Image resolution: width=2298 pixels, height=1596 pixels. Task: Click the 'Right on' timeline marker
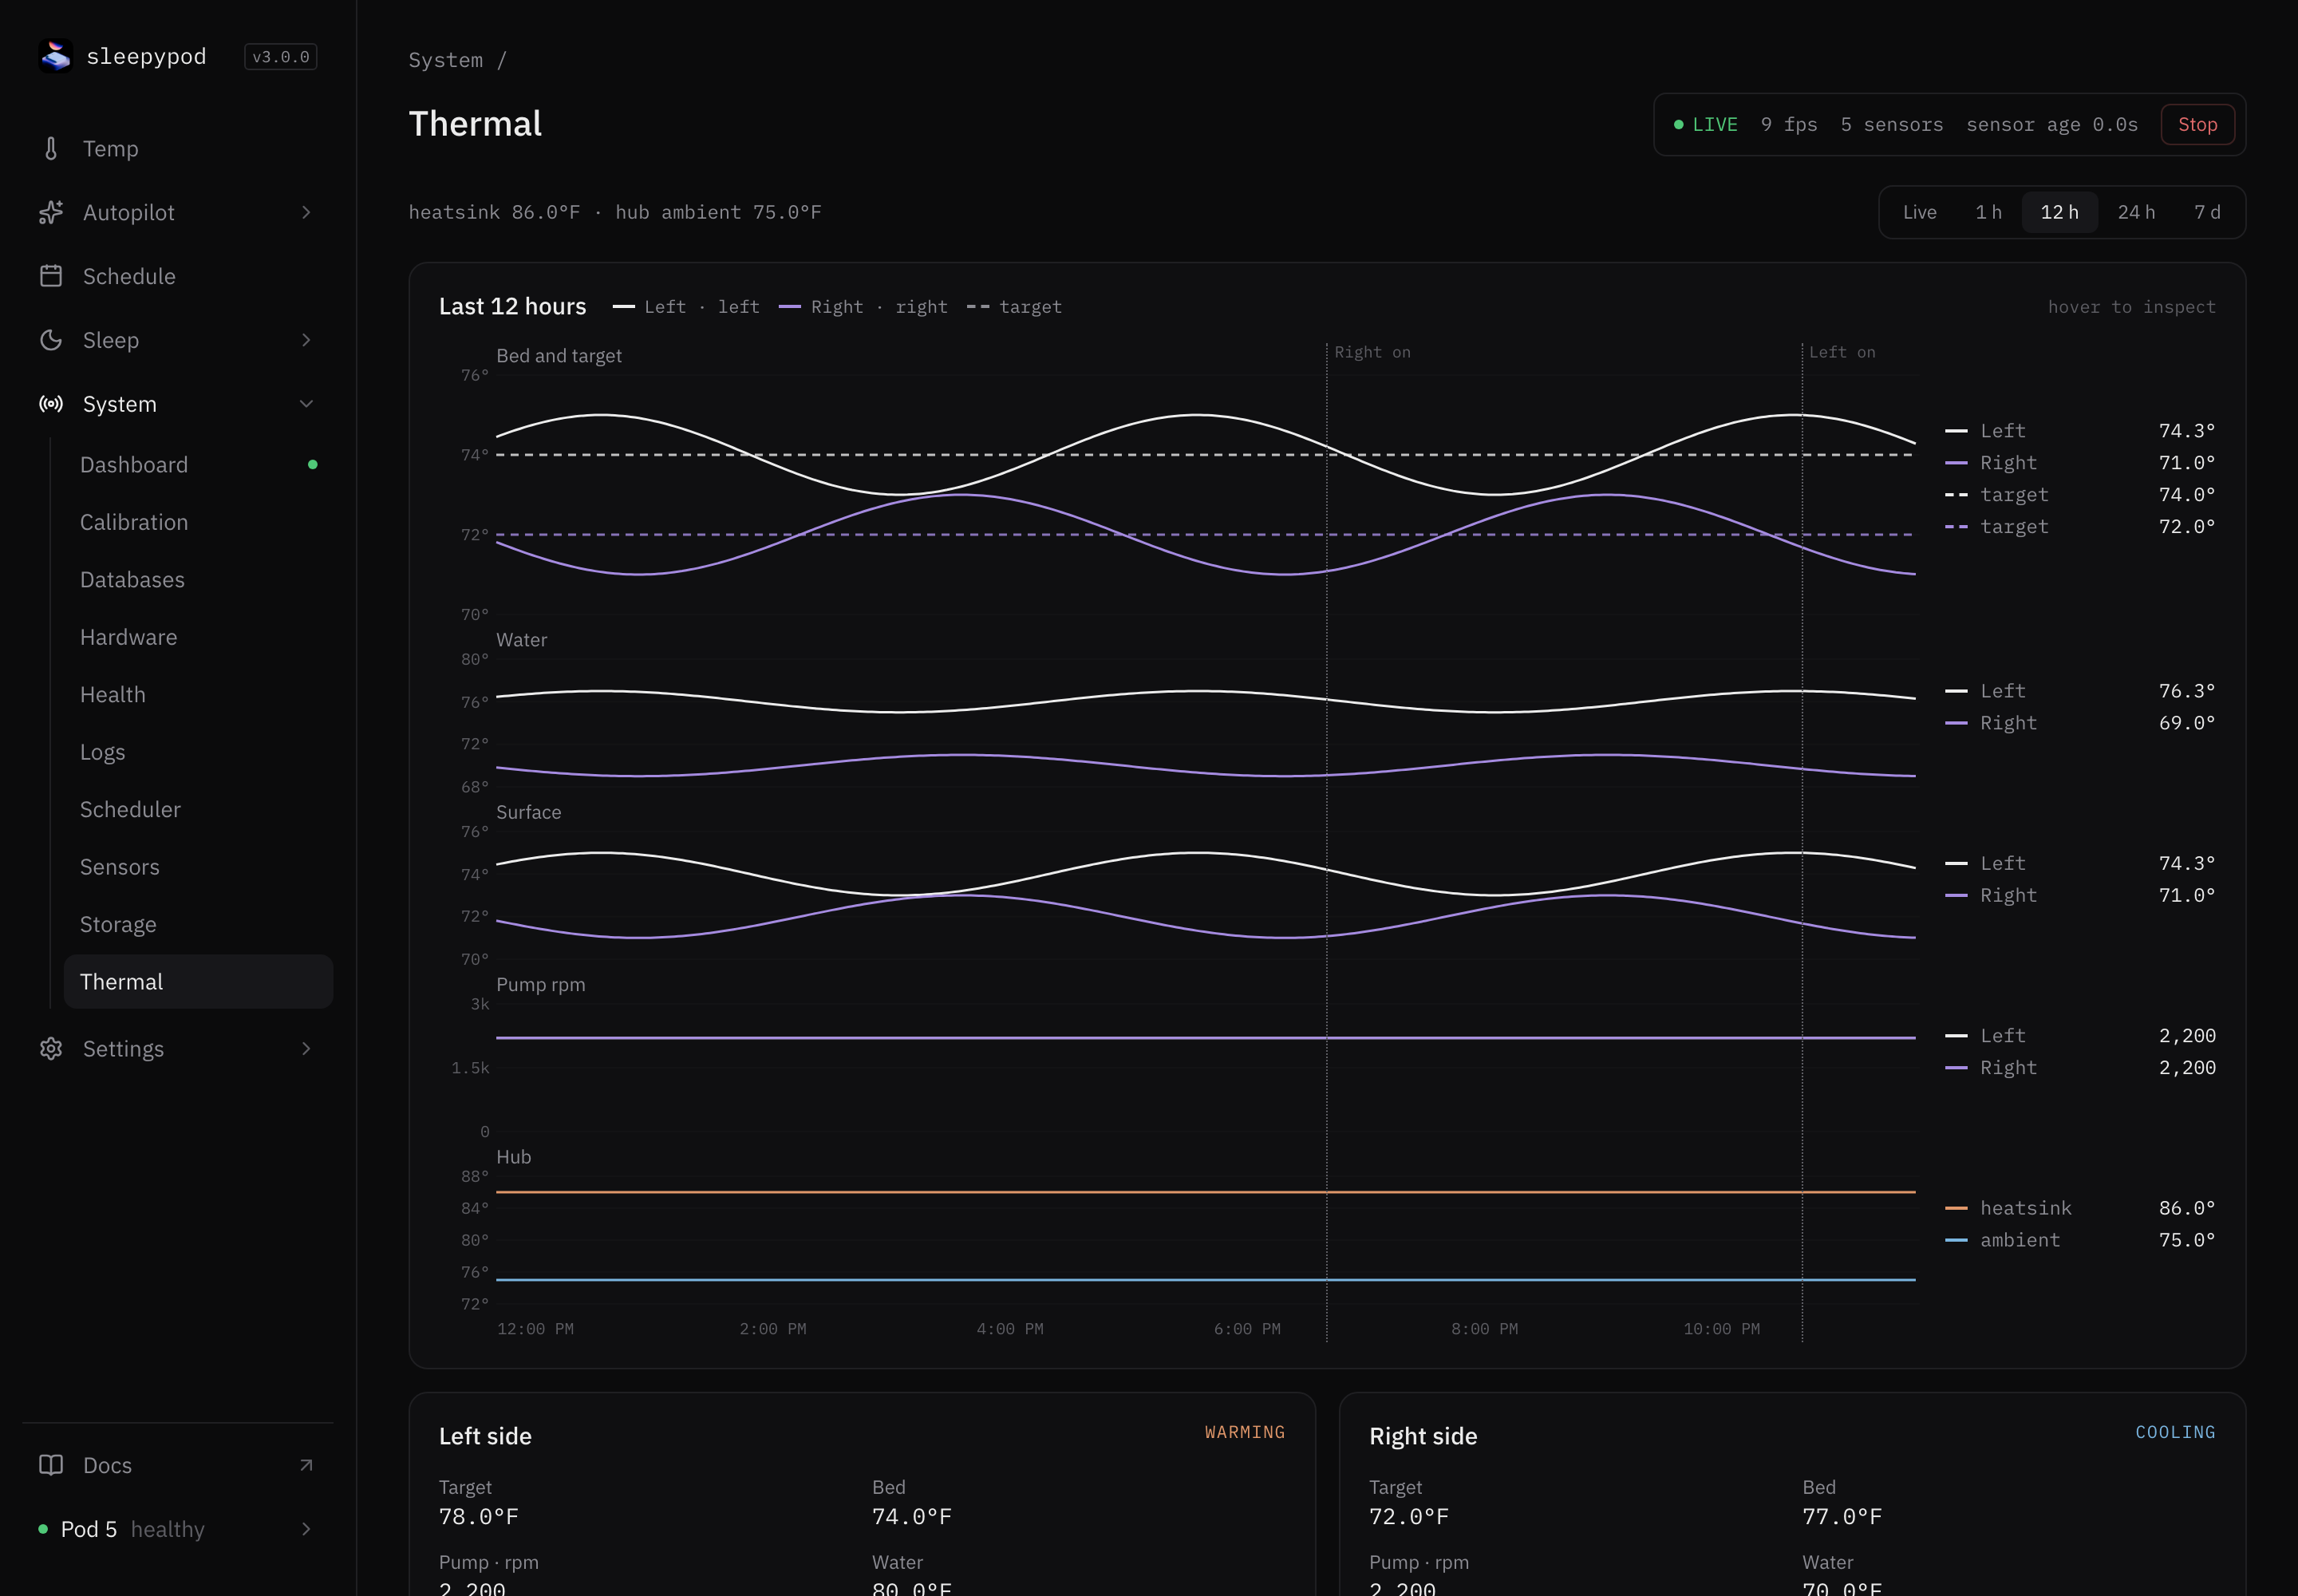pyautogui.click(x=1372, y=352)
